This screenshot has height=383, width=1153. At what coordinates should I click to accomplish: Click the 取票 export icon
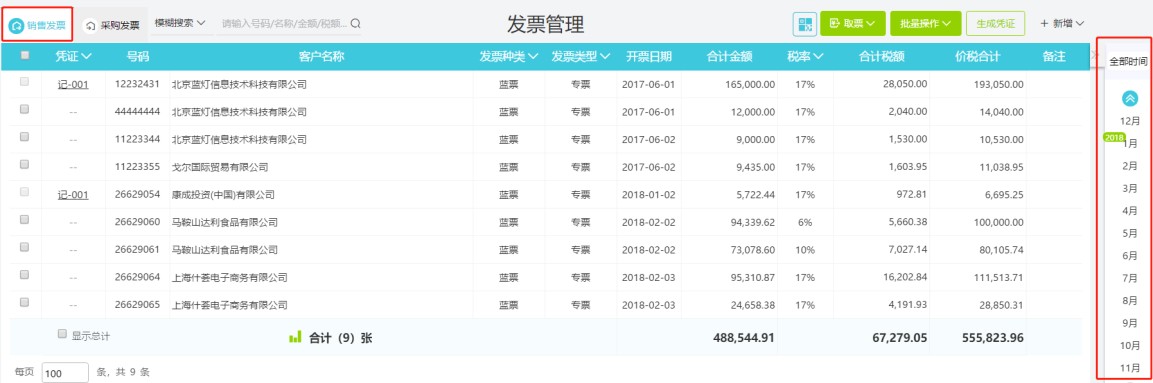coord(835,24)
